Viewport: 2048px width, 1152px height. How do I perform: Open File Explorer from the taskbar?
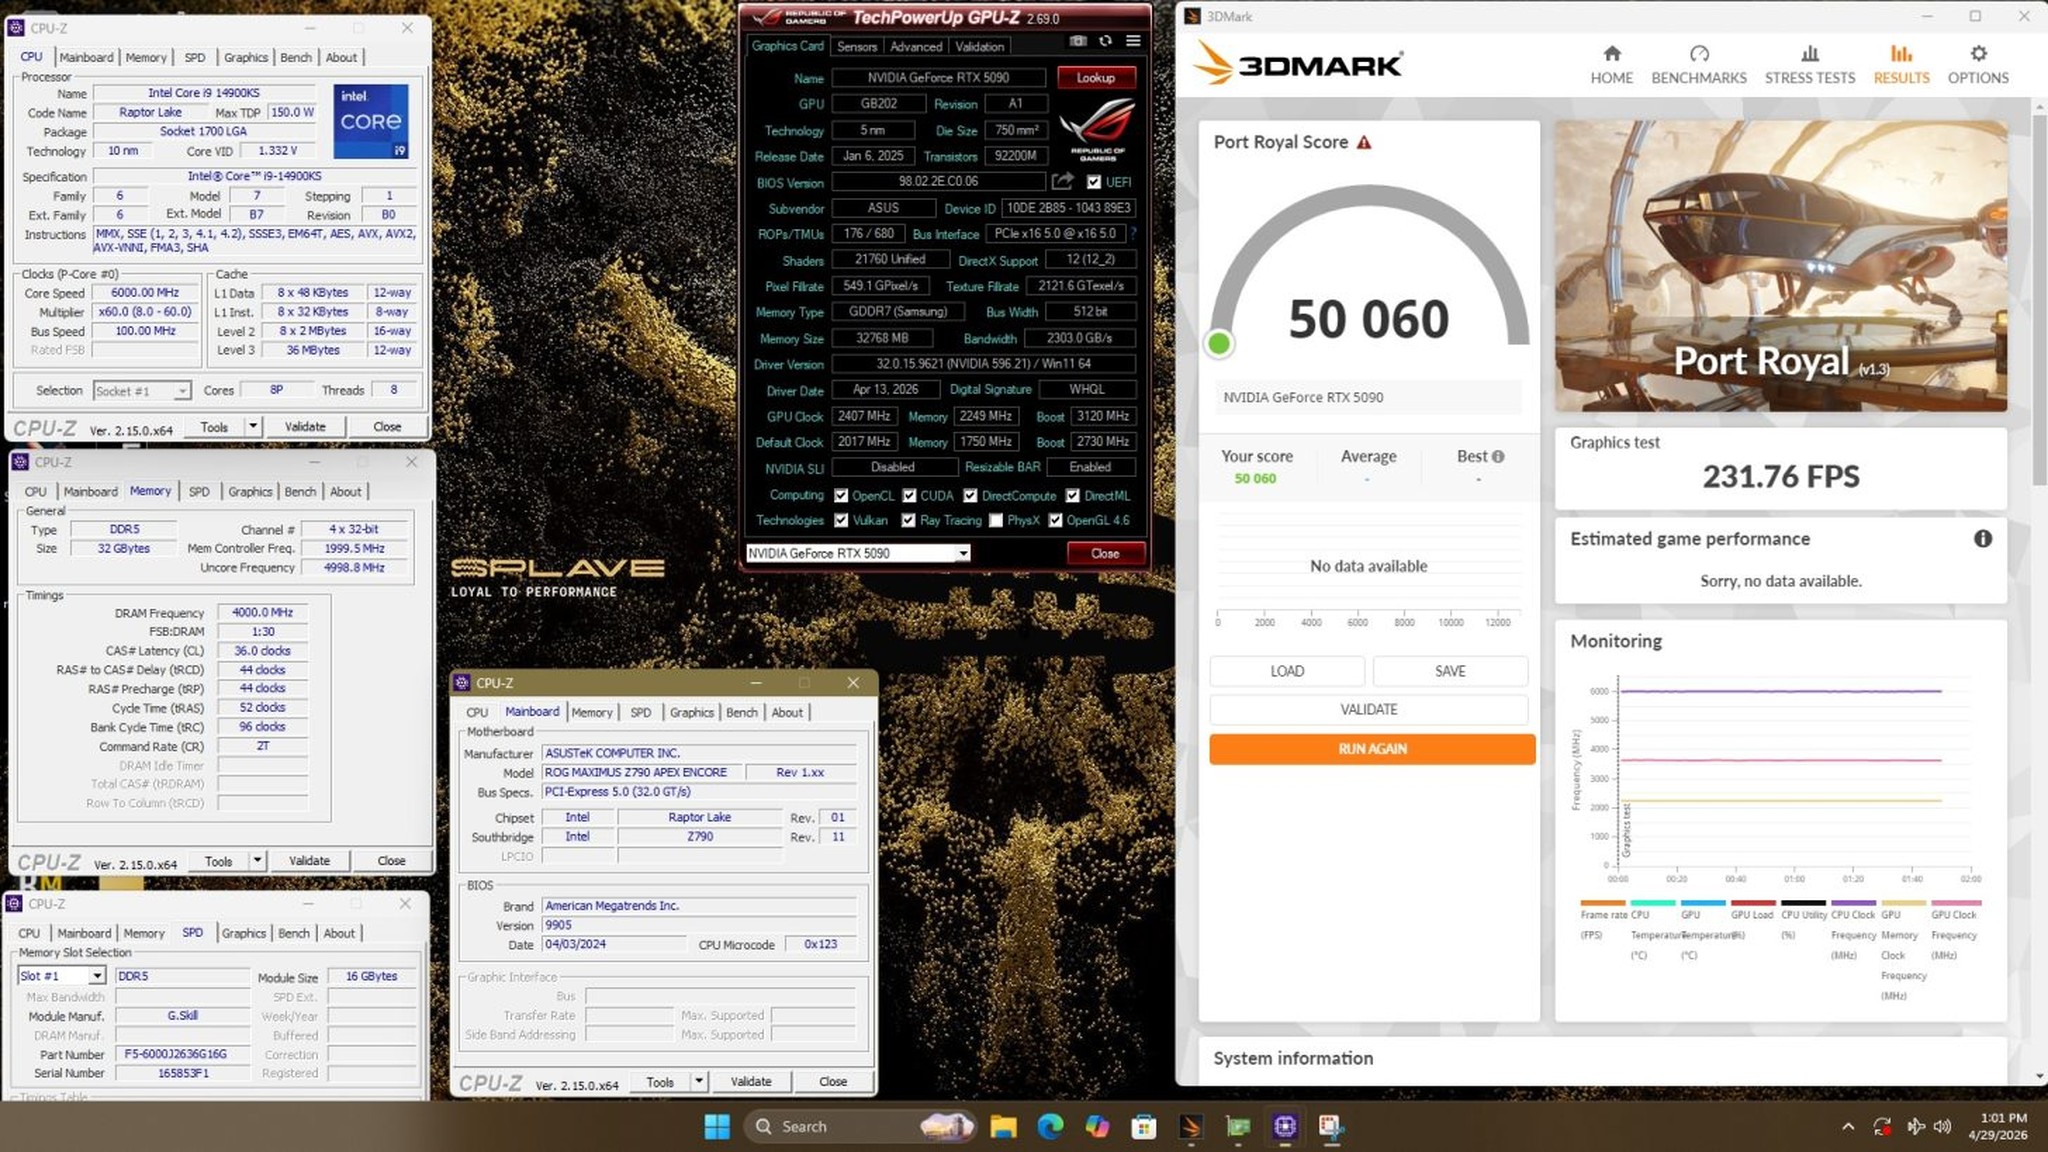click(x=1003, y=1127)
